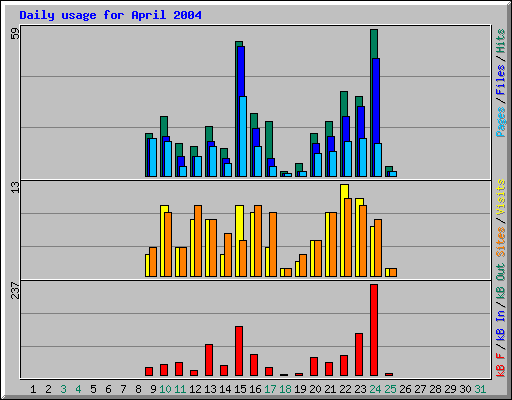The image size is (512, 400).
Task: Select the Hits legend label
Action: (x=500, y=41)
